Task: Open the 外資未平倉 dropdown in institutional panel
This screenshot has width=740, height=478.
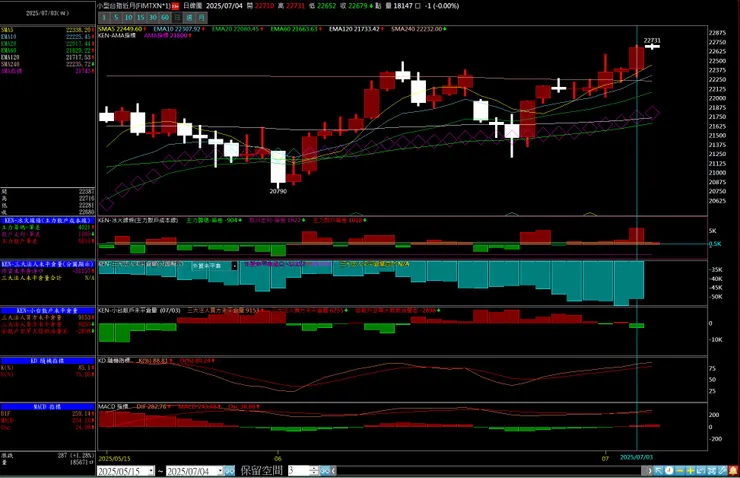Action: (235, 266)
